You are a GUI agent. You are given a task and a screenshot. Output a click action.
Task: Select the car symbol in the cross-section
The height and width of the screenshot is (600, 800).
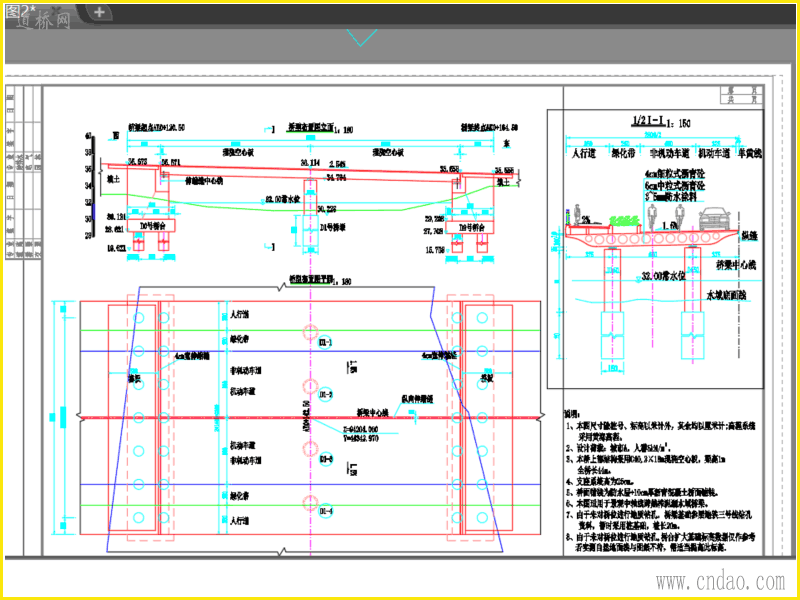coord(716,218)
